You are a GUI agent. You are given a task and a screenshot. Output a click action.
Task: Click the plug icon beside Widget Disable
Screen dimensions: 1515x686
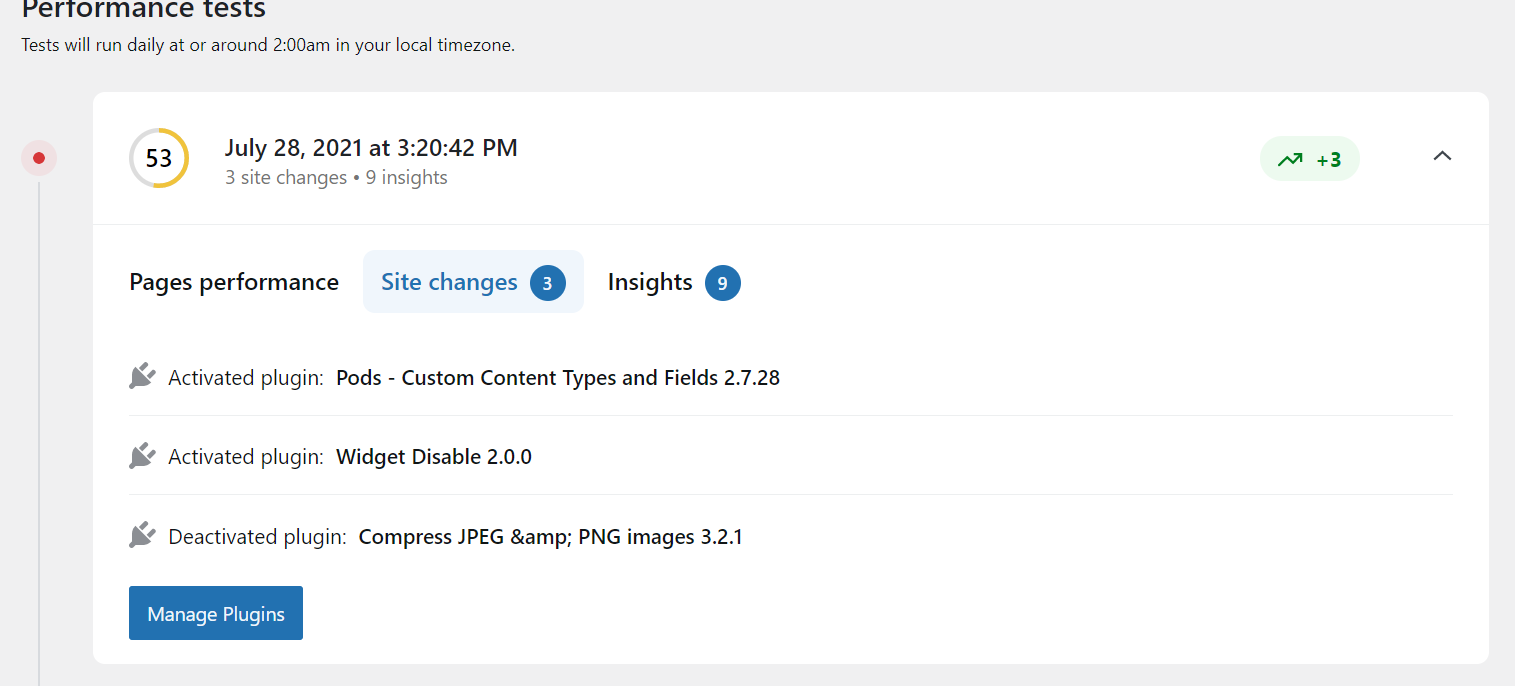(142, 456)
